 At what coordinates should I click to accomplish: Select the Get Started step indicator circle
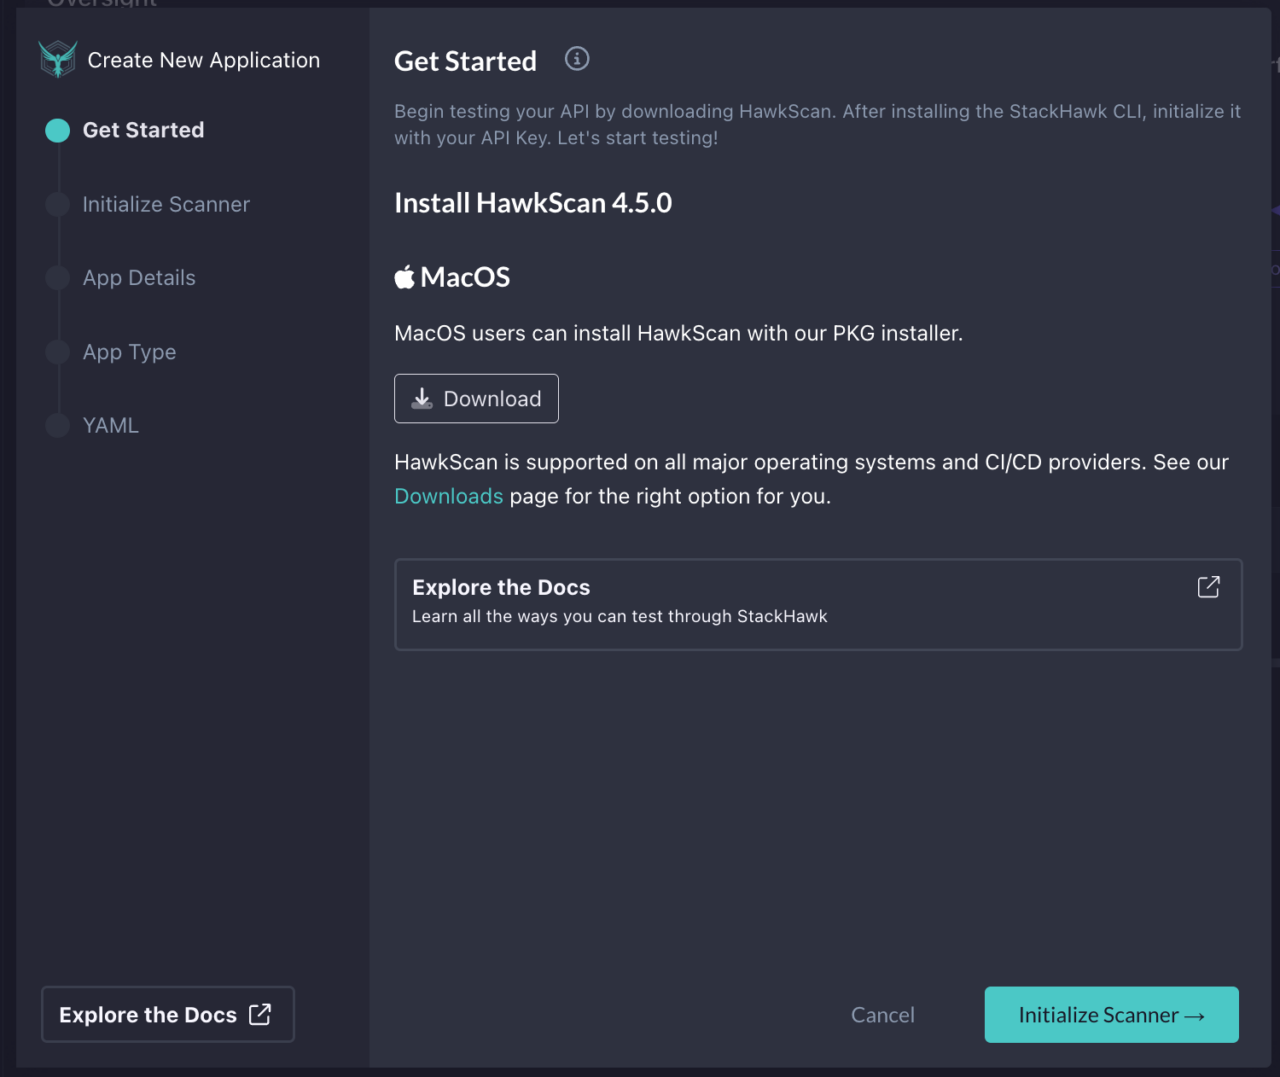point(58,130)
